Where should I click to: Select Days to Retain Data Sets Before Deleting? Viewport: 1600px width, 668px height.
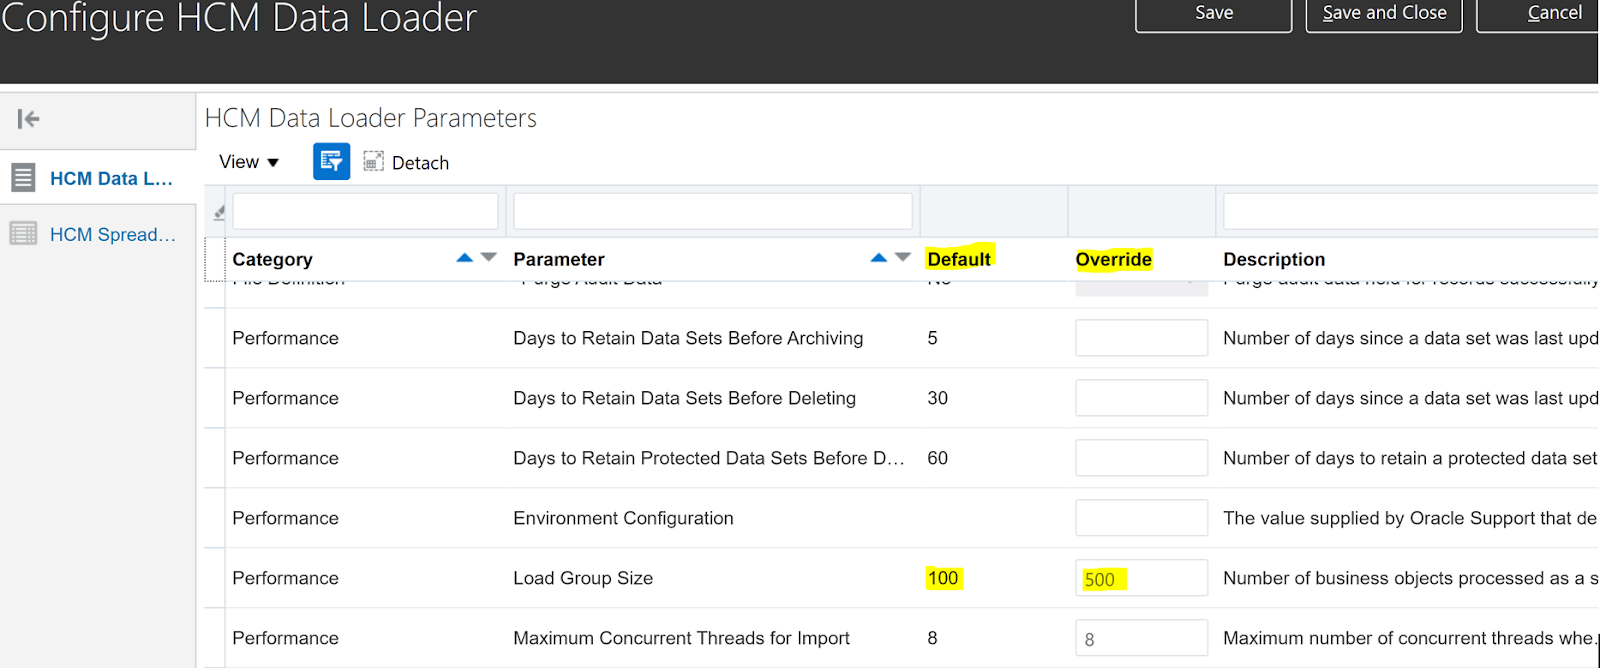[685, 398]
